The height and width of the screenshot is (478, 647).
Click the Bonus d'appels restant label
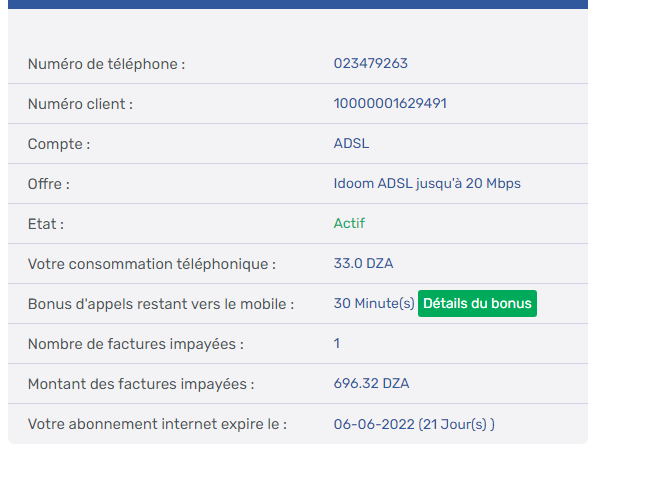tap(160, 304)
